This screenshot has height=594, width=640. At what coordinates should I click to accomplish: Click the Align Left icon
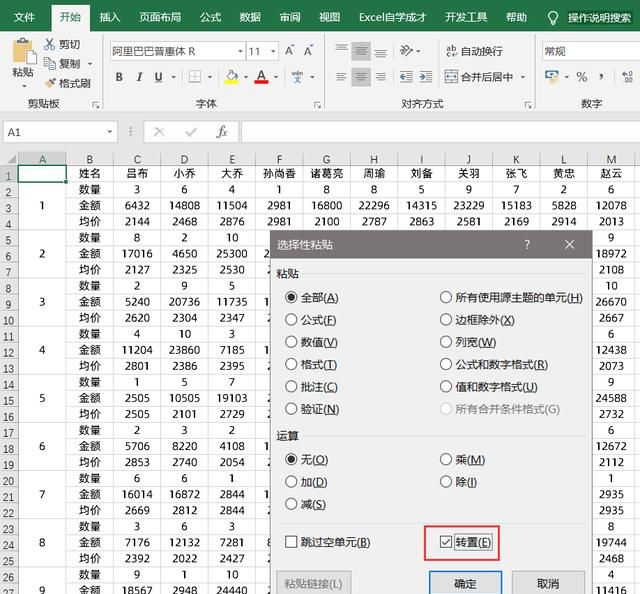pyautogui.click(x=341, y=77)
